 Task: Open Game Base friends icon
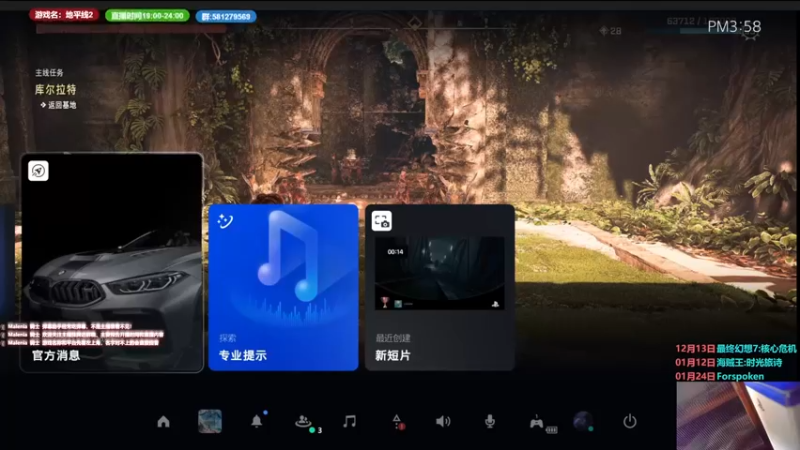pyautogui.click(x=304, y=422)
